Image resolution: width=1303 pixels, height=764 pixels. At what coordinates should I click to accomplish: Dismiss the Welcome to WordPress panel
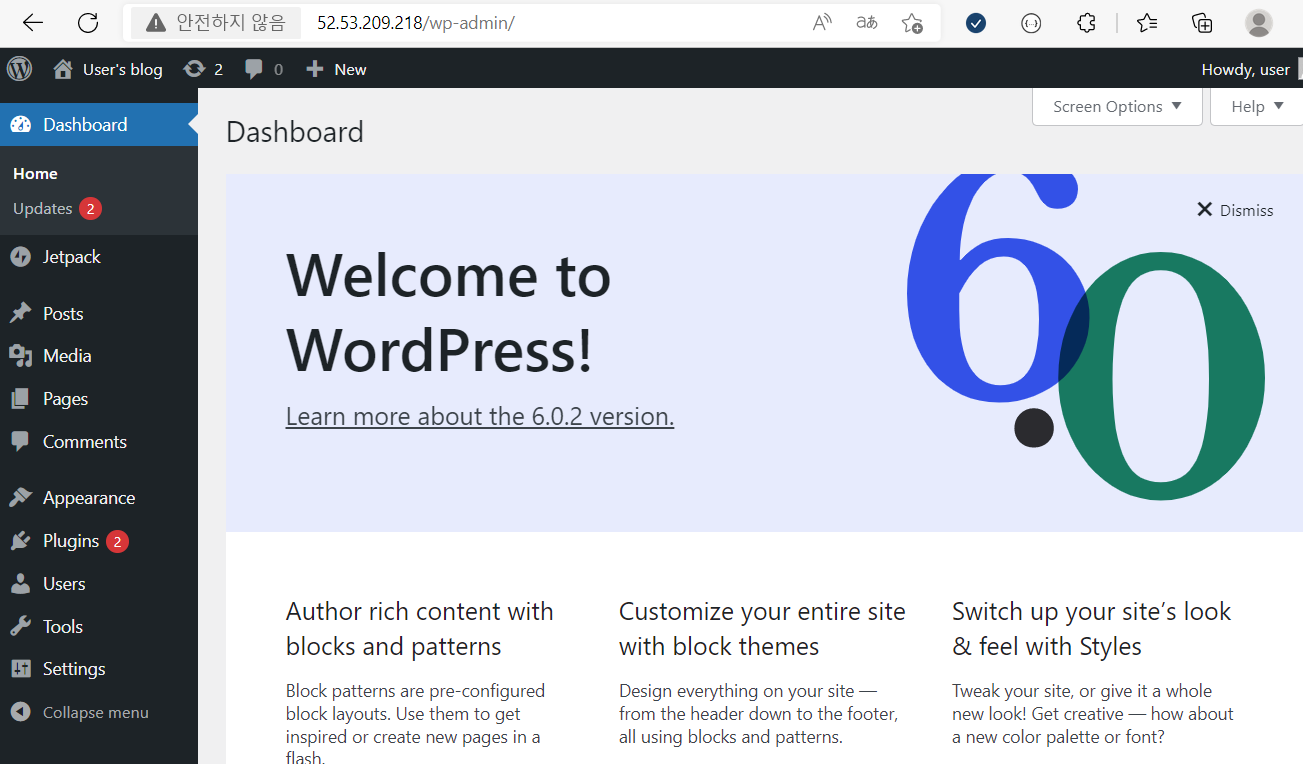(1235, 210)
